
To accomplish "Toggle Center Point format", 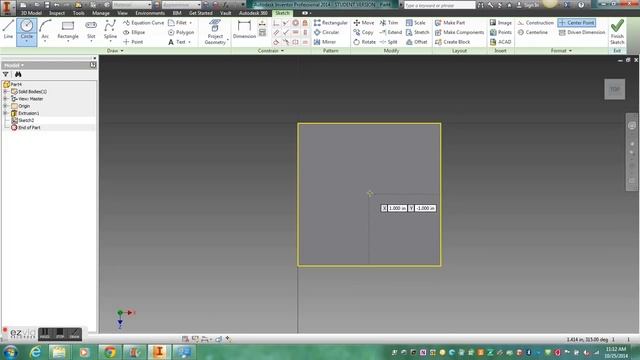I will [x=576, y=23].
